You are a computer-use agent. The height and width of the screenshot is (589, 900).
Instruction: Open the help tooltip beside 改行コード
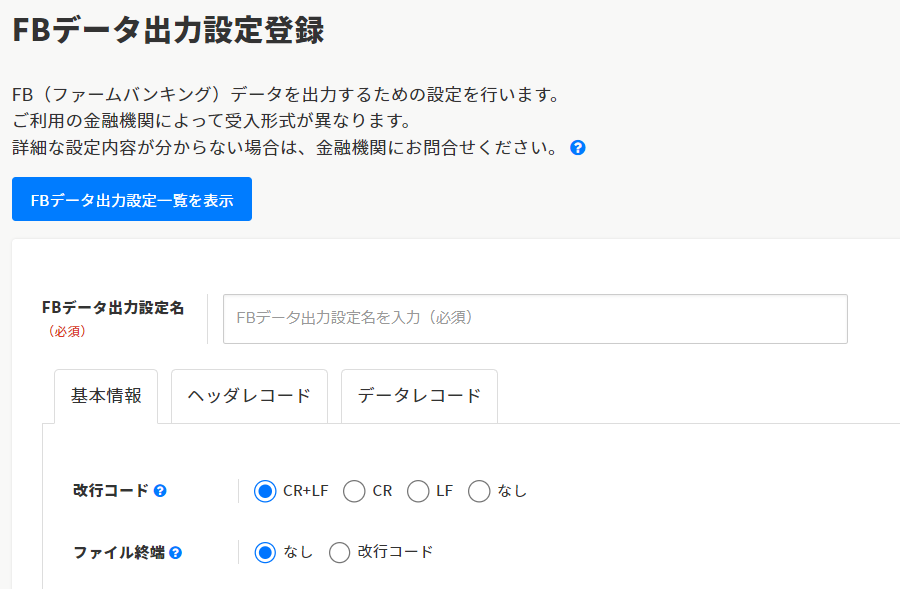[x=160, y=491]
